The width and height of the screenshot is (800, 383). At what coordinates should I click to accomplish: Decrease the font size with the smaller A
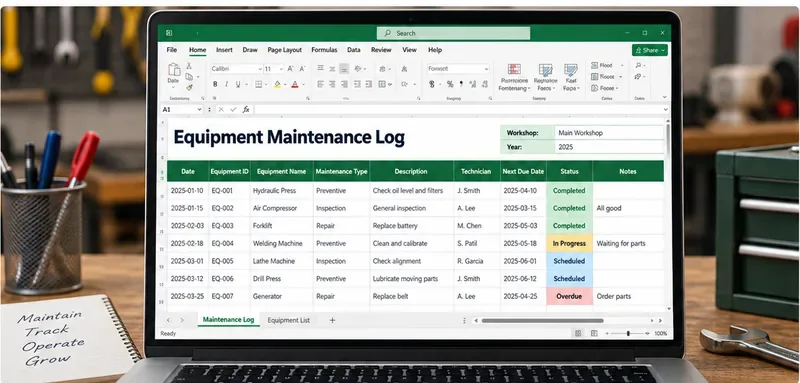pos(302,69)
